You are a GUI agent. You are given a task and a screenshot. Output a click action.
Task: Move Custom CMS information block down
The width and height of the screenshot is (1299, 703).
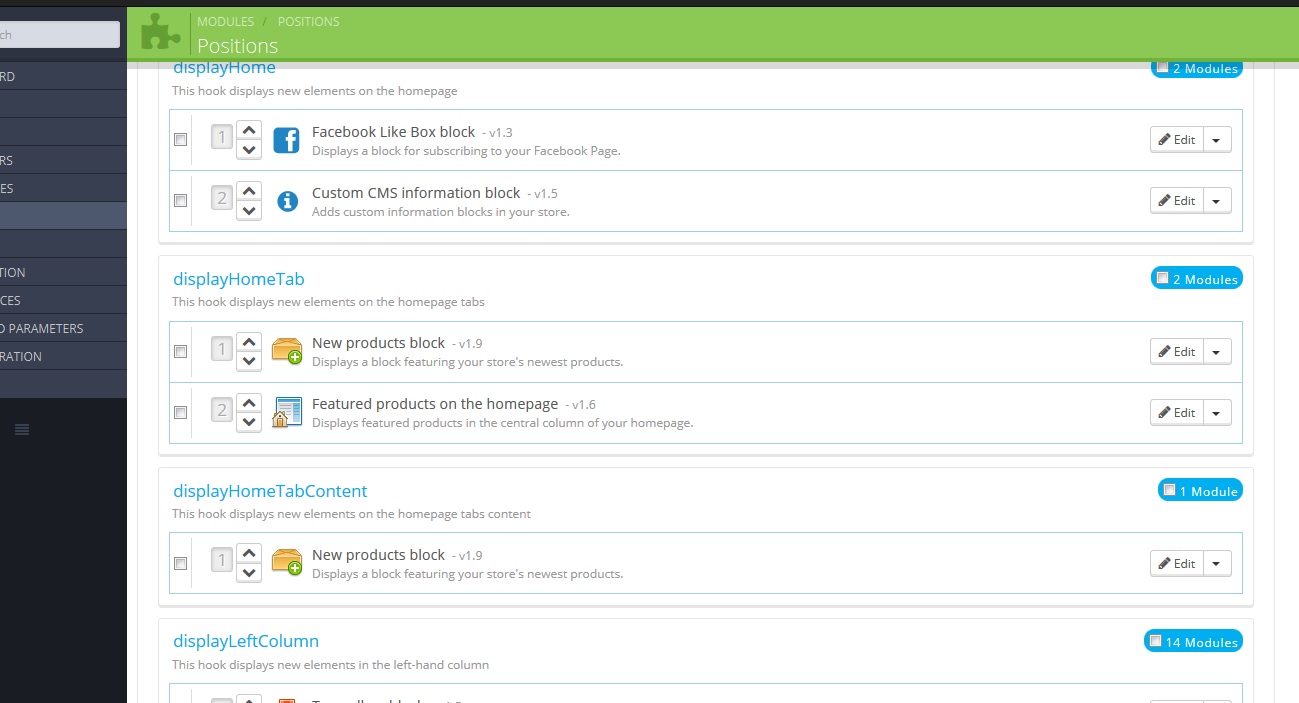tap(249, 210)
